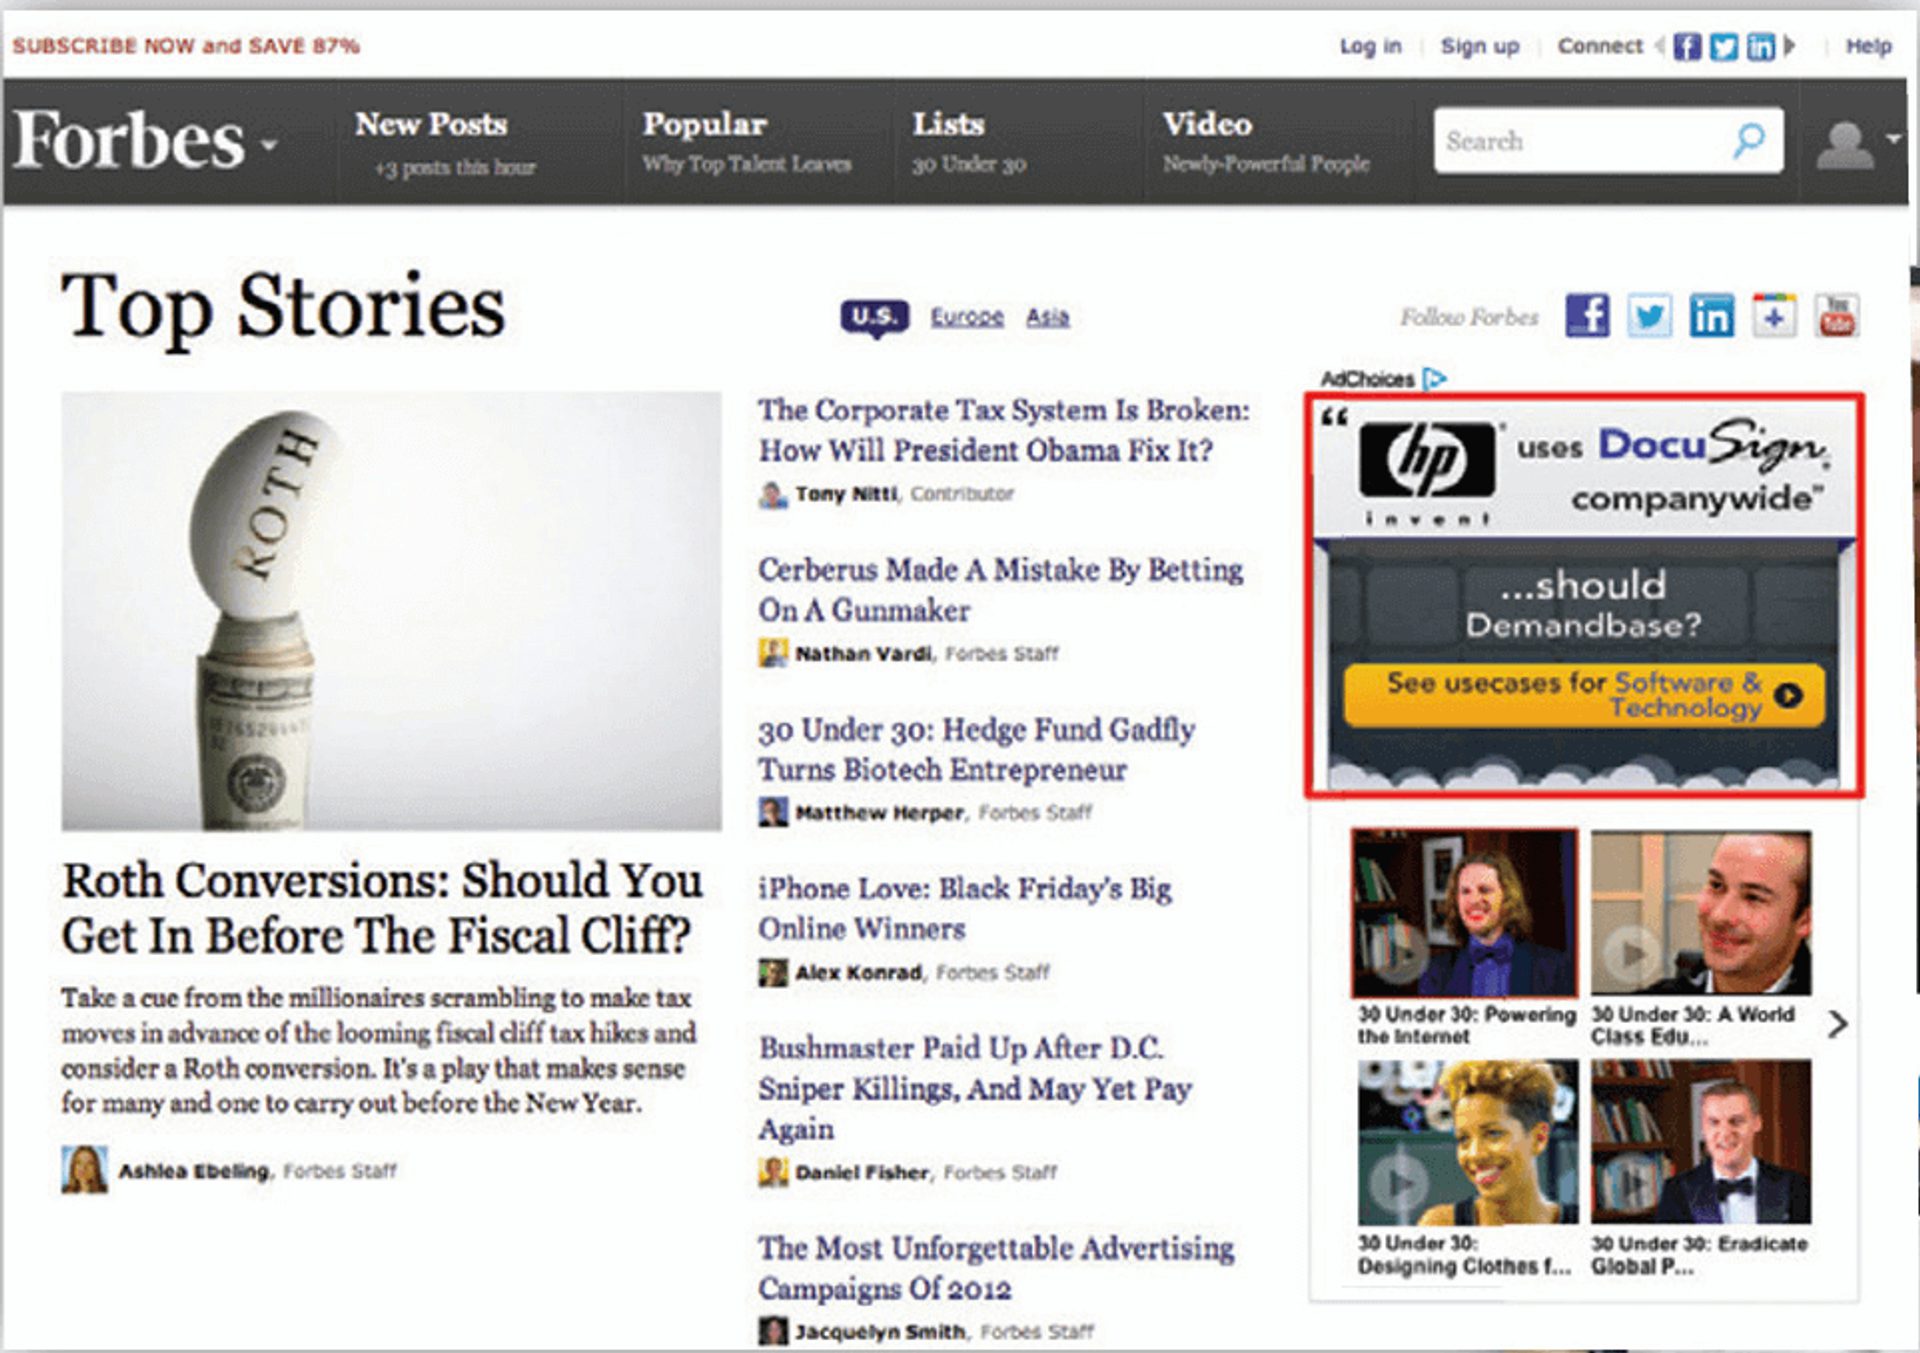Click the LinkedIn icon beside Follow Forbes
Viewport: 1920px width, 1353px height.
(1712, 316)
